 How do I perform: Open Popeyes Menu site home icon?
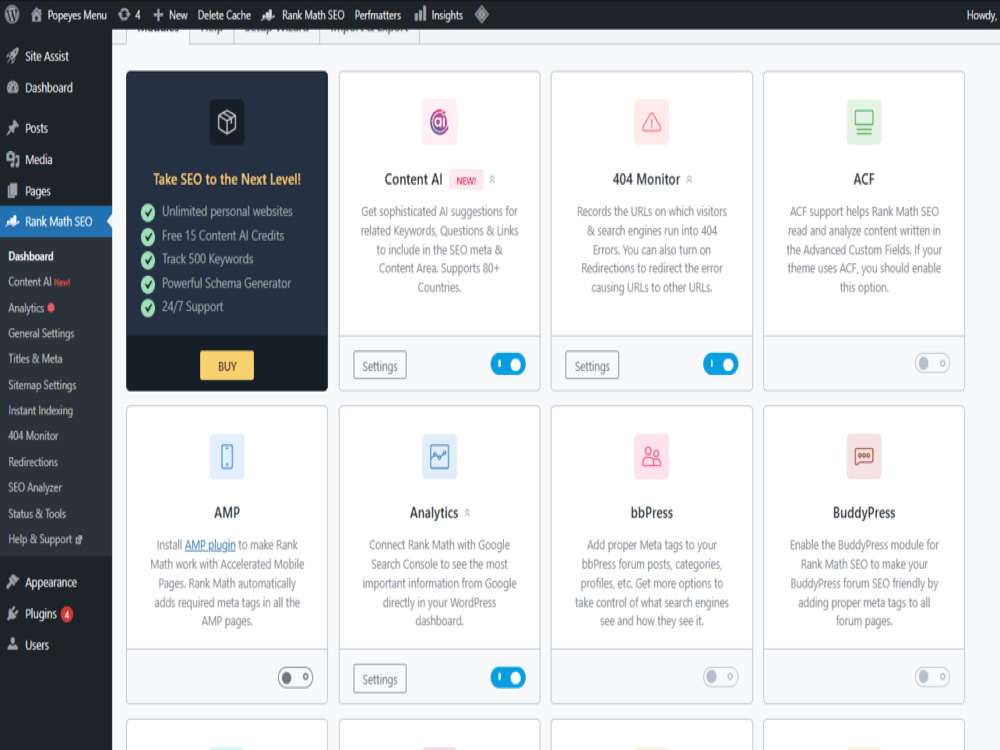tap(36, 15)
